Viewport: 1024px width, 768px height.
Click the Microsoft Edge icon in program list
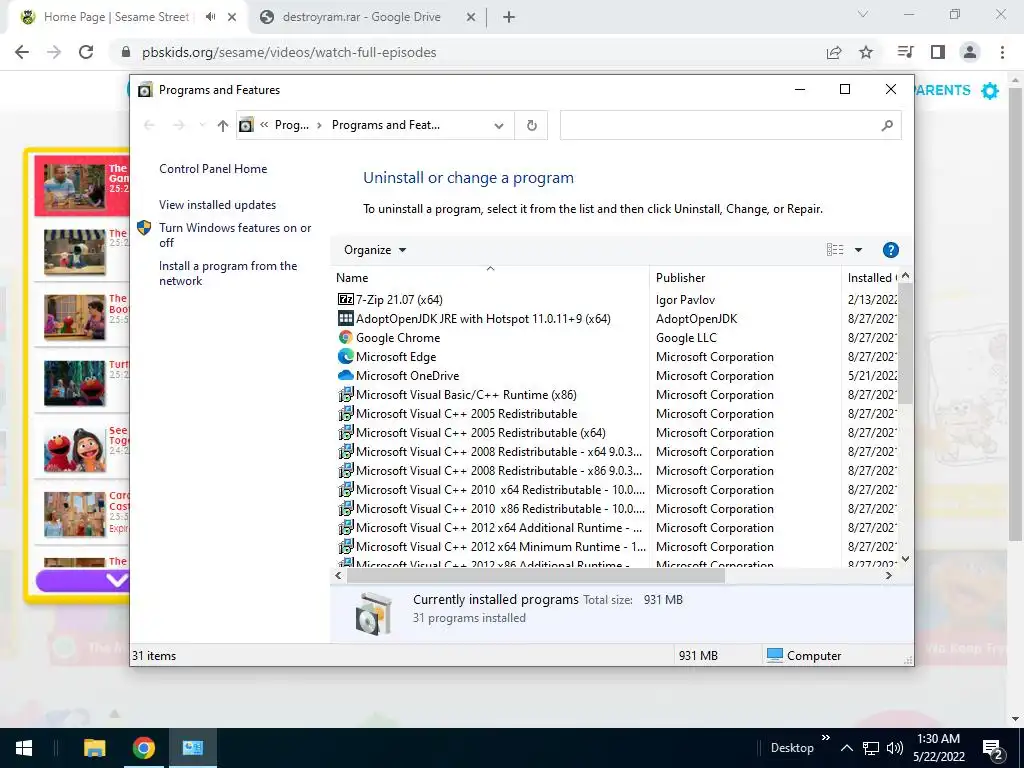(x=345, y=357)
